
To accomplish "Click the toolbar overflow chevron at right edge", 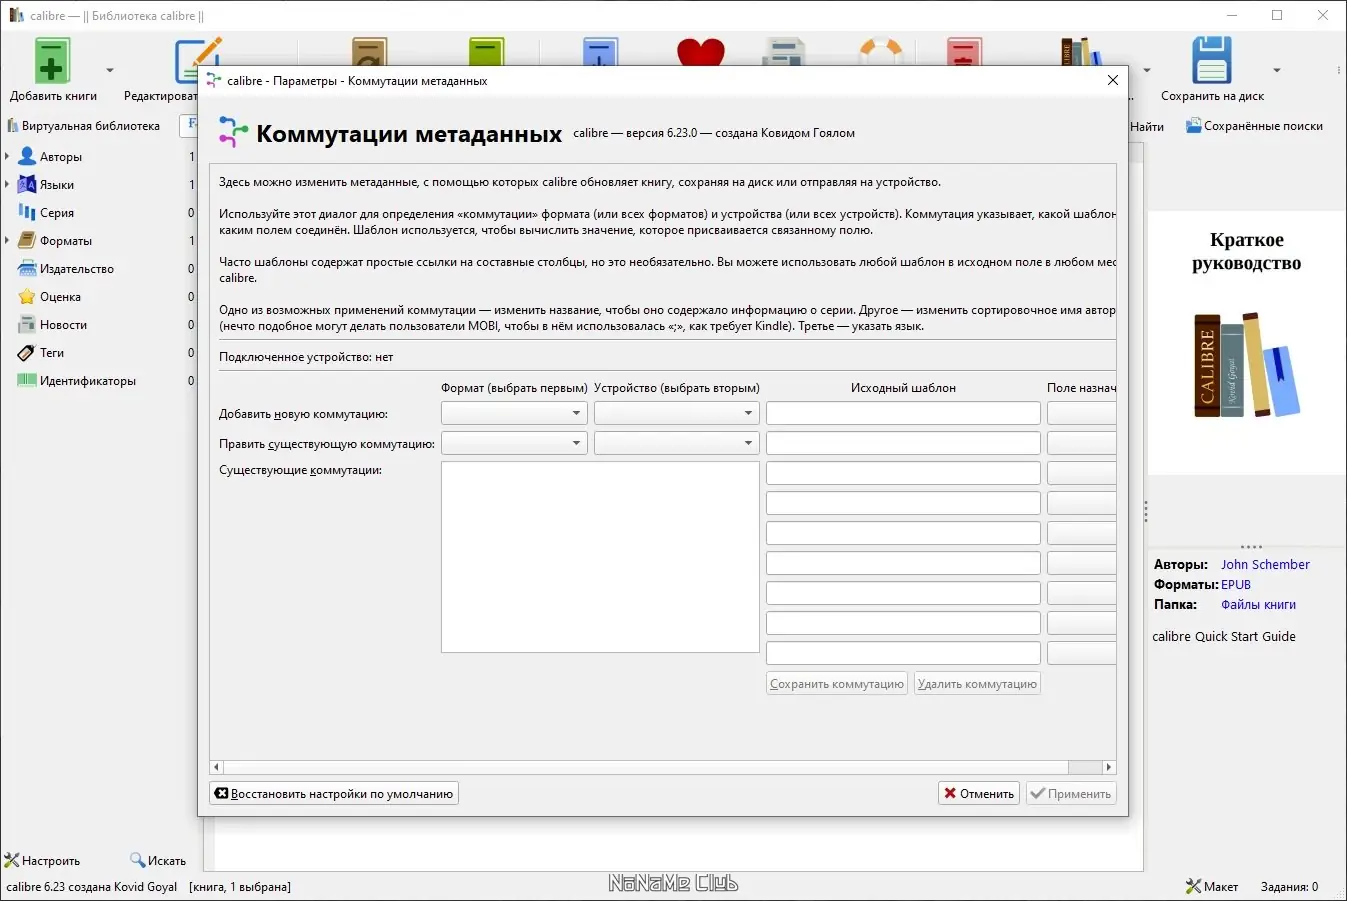I will coord(1338,70).
